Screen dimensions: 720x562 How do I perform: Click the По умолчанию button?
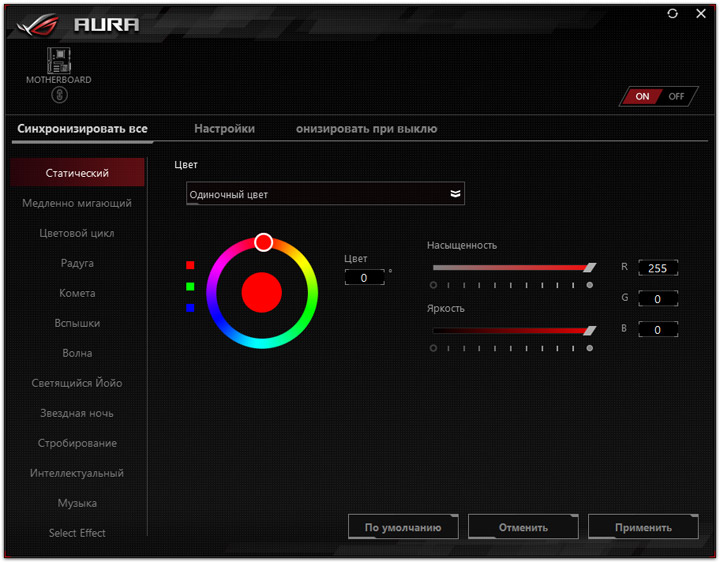[x=403, y=527]
